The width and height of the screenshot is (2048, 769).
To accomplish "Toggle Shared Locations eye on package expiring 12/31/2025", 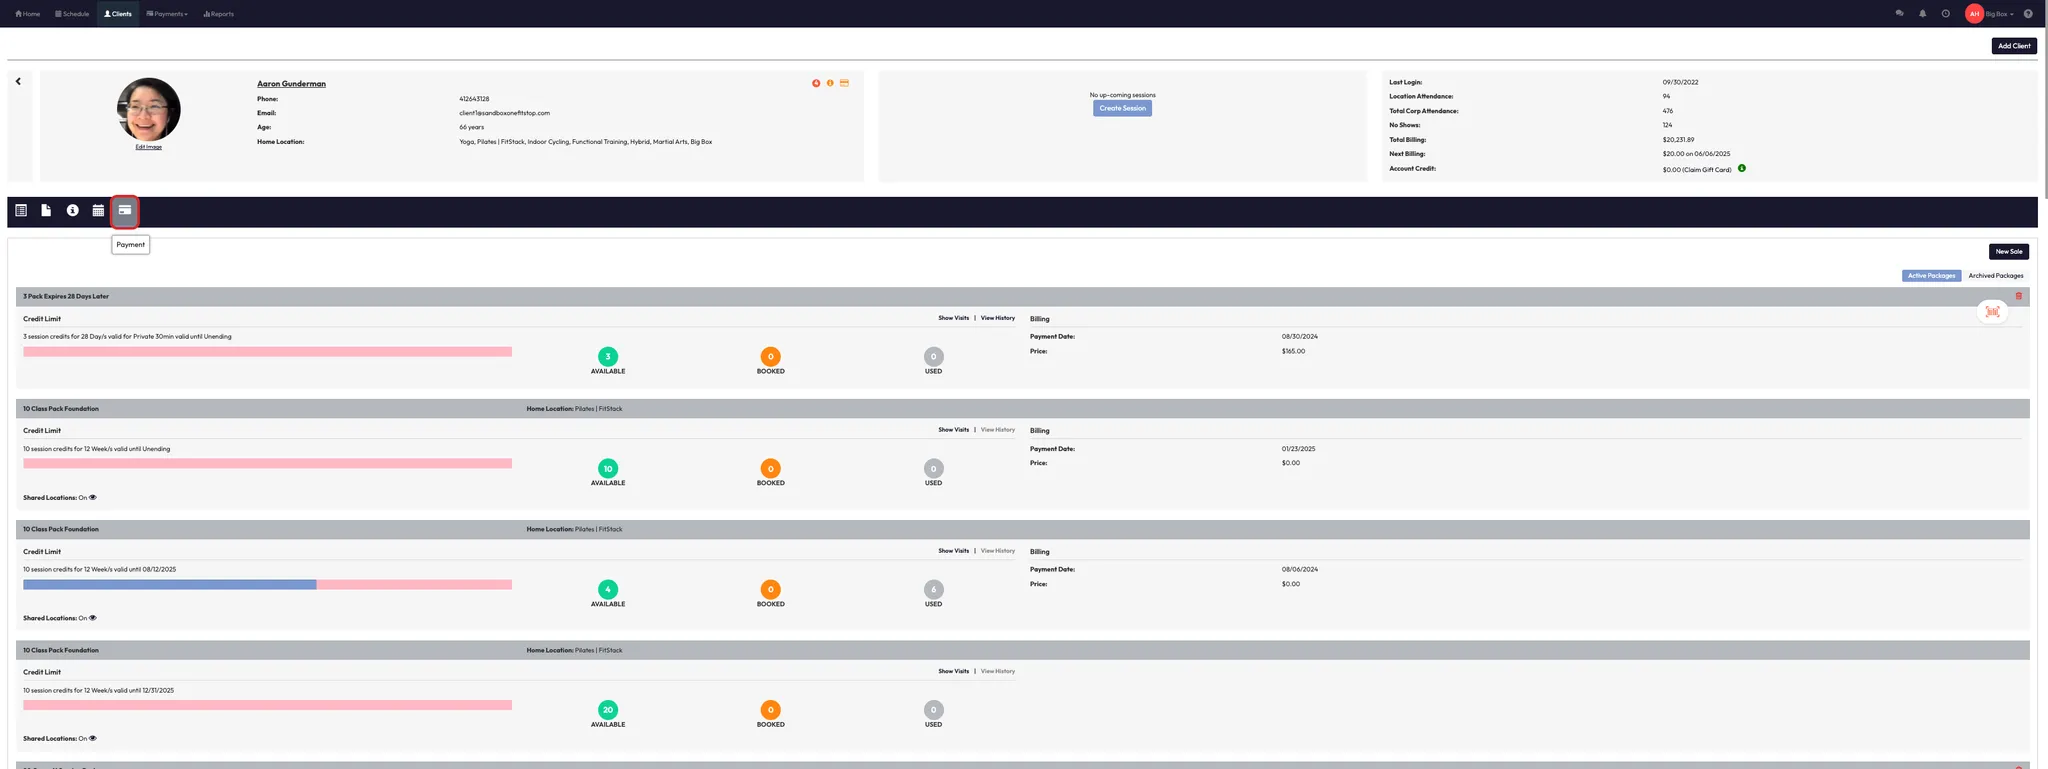I will [x=93, y=739].
